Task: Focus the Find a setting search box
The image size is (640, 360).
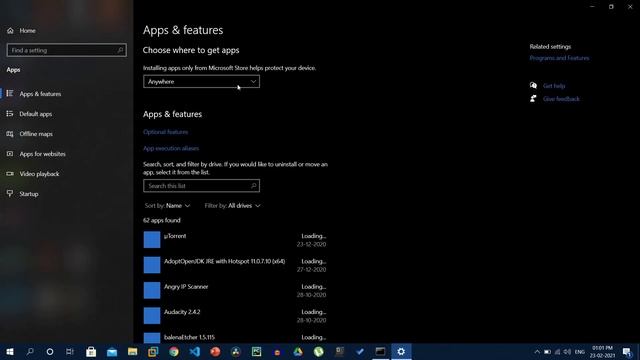Action: 67,50
